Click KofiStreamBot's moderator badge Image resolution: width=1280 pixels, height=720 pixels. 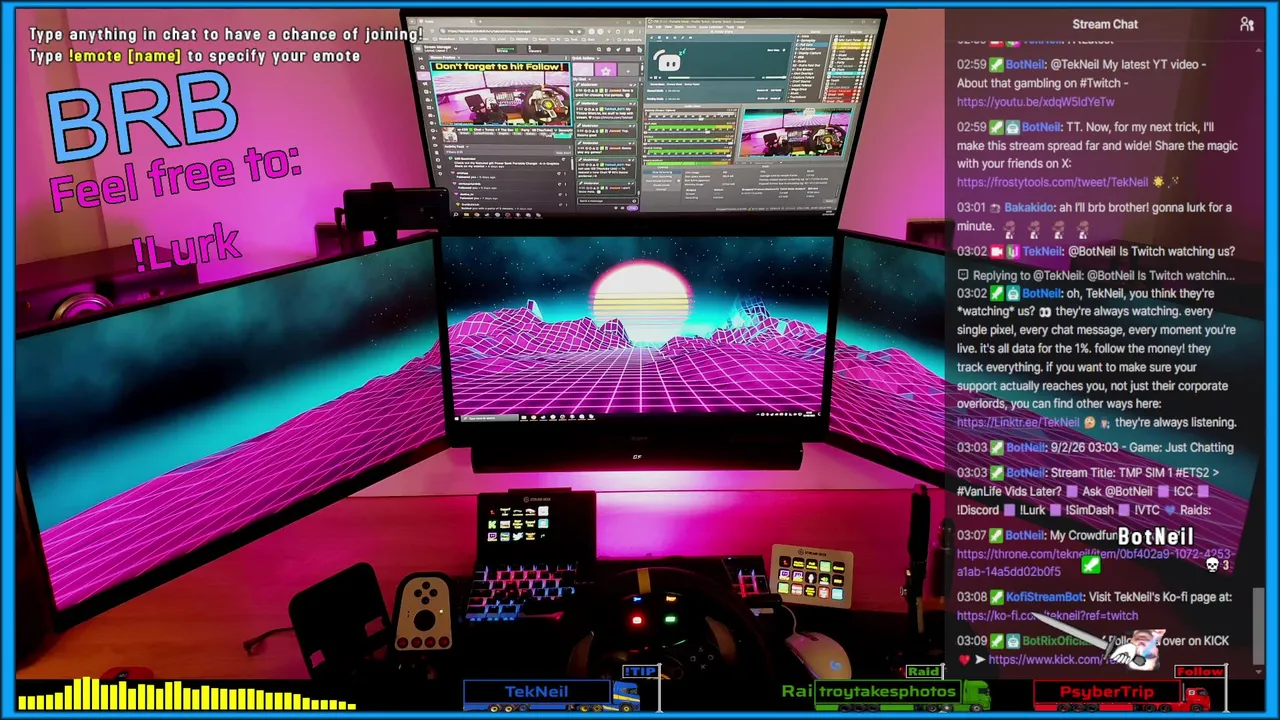tap(996, 597)
